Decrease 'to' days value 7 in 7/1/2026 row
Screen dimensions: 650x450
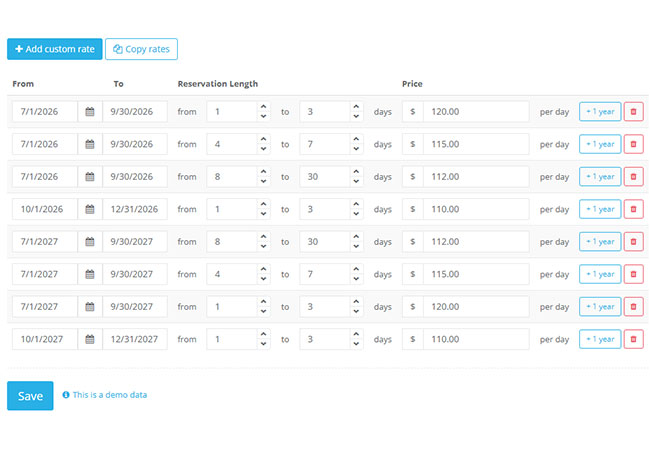click(x=357, y=149)
